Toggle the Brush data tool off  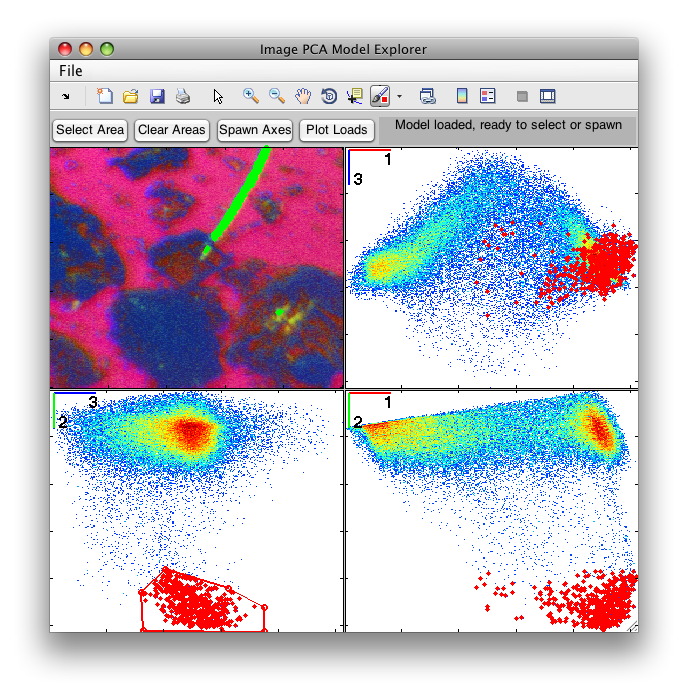tap(380, 97)
